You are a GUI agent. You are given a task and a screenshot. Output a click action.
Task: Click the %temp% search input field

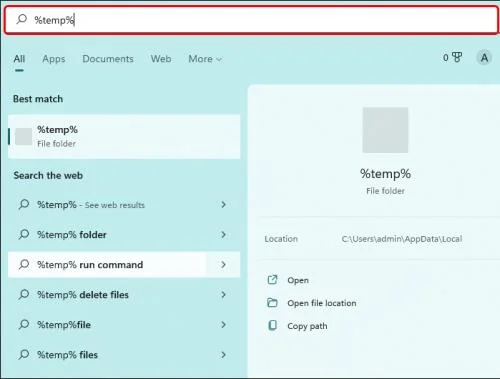(x=251, y=20)
